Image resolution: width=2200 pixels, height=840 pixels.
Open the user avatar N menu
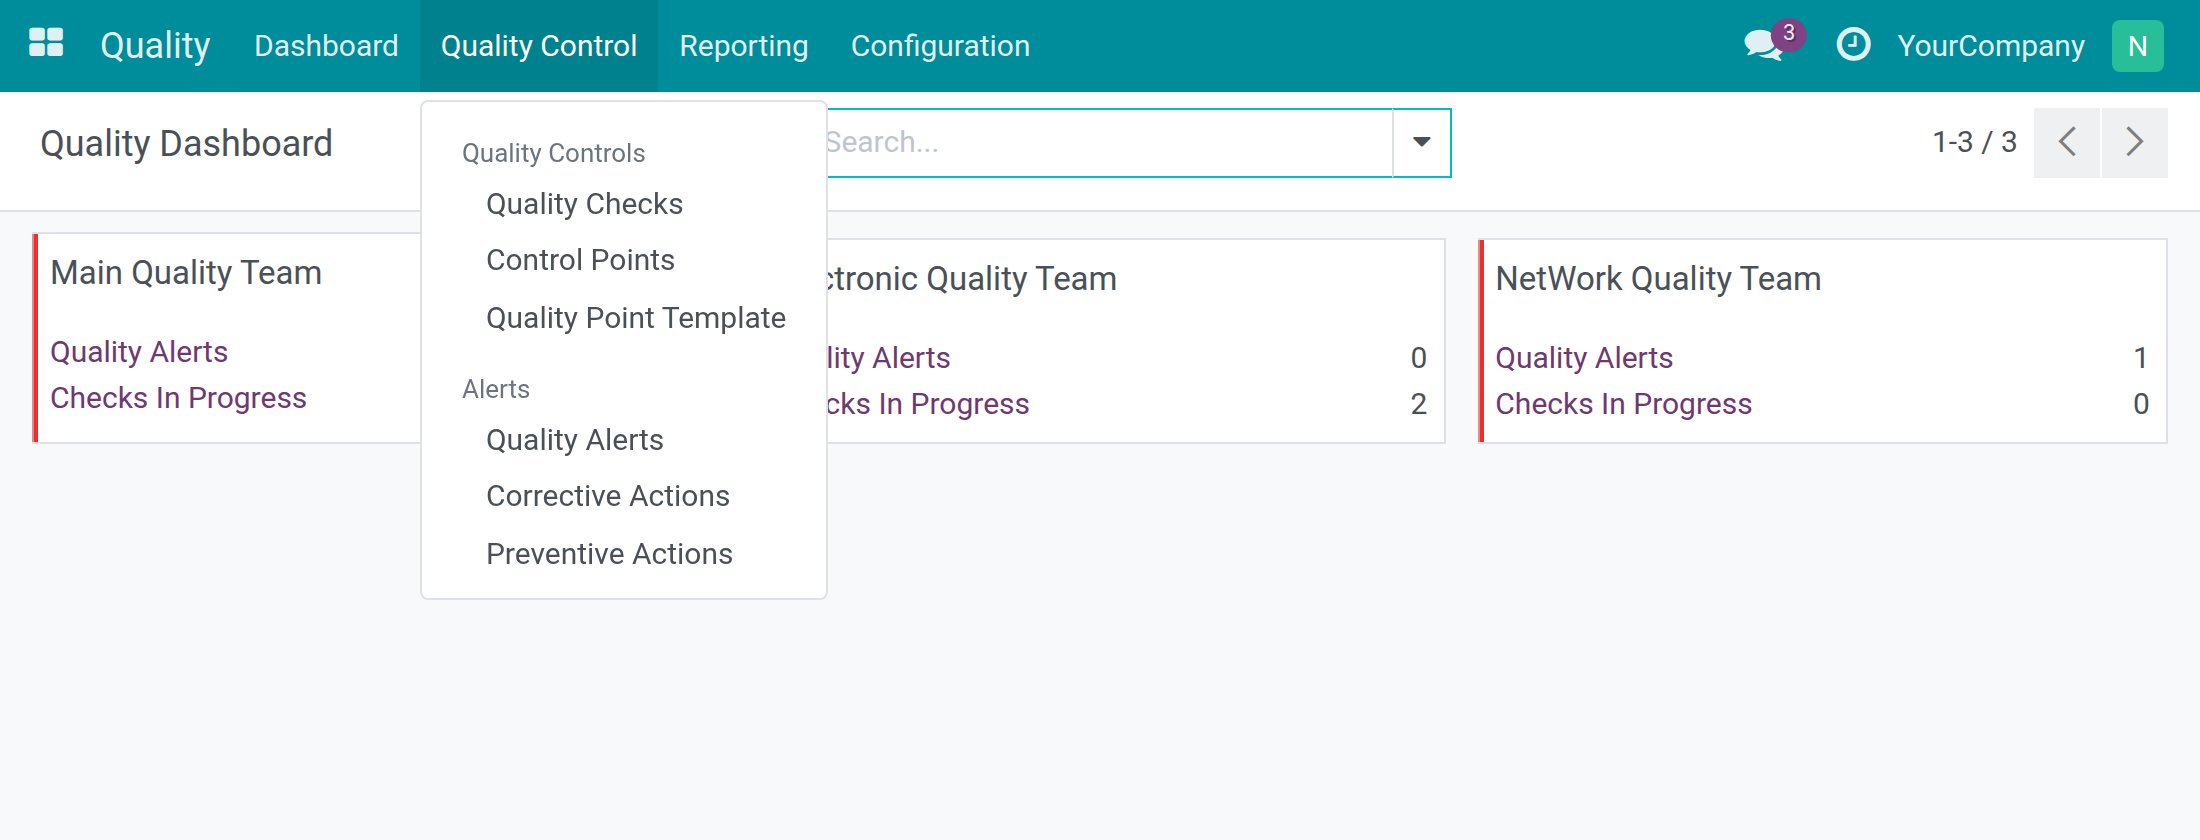2137,46
